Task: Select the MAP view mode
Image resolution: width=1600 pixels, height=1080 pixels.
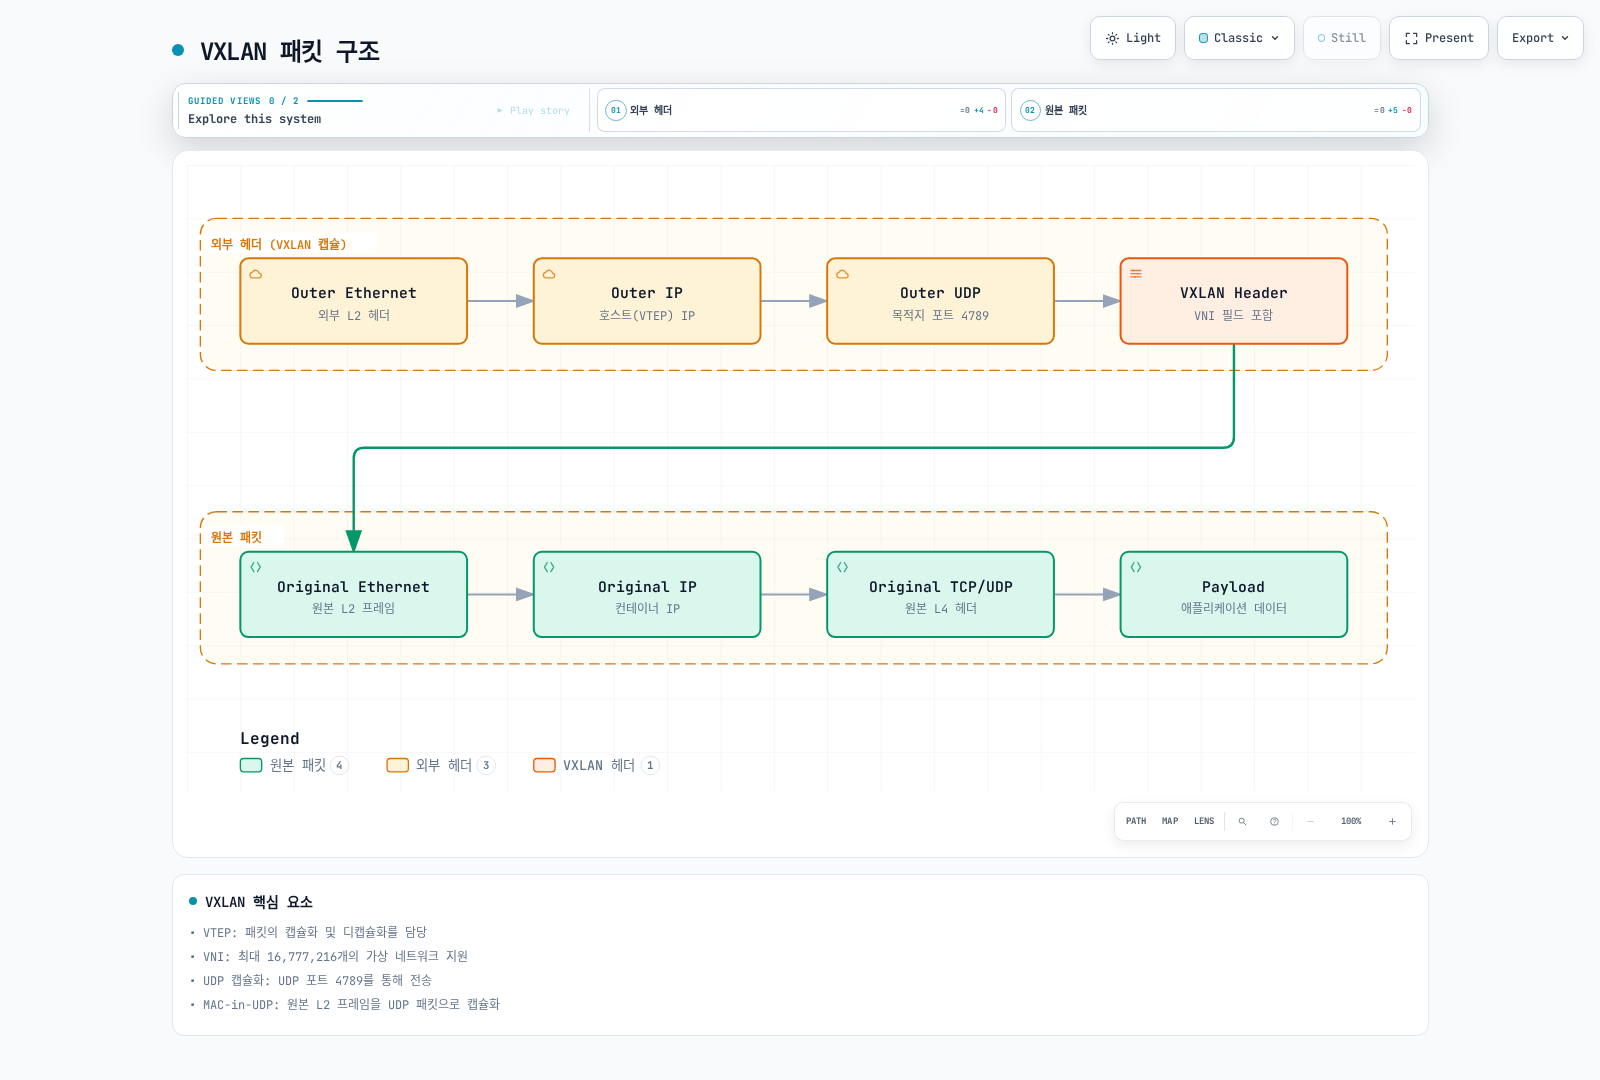Action: tap(1170, 821)
